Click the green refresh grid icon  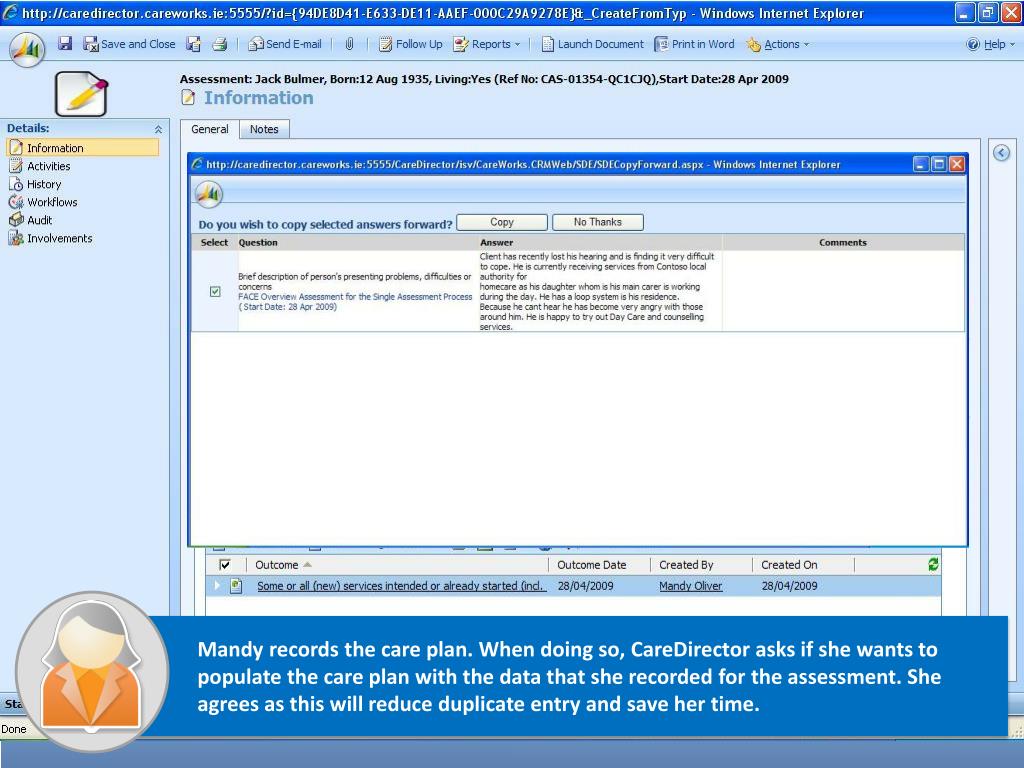[x=933, y=564]
